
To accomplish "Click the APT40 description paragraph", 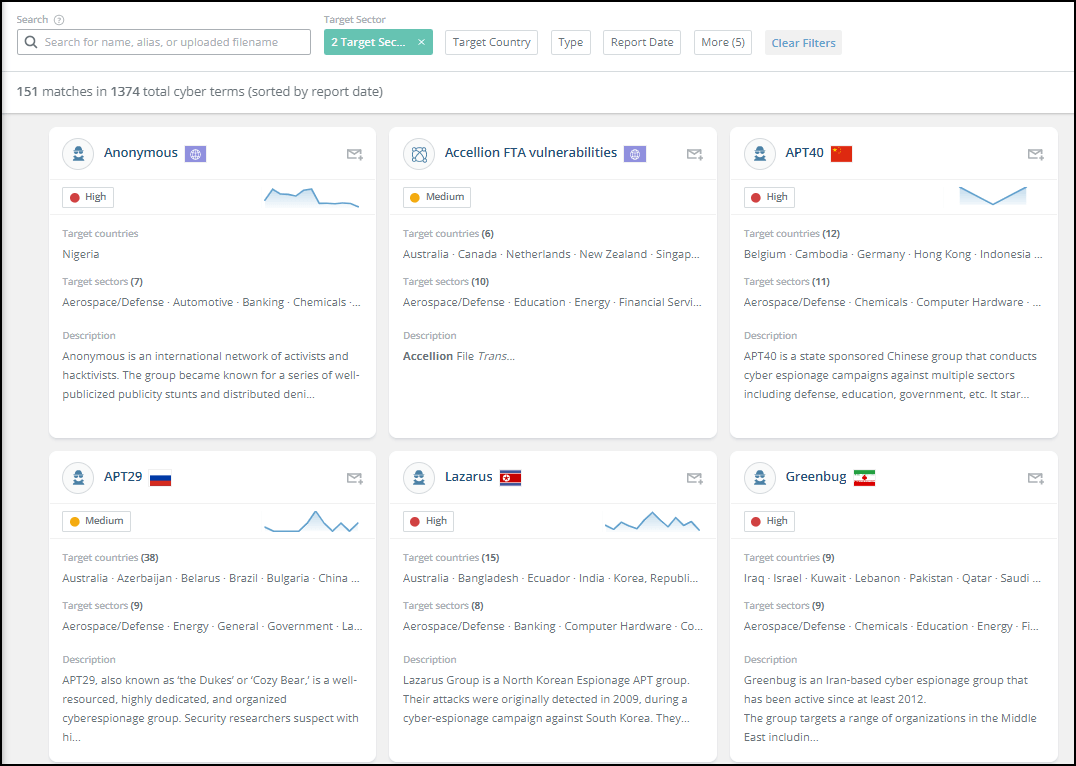I will point(891,375).
